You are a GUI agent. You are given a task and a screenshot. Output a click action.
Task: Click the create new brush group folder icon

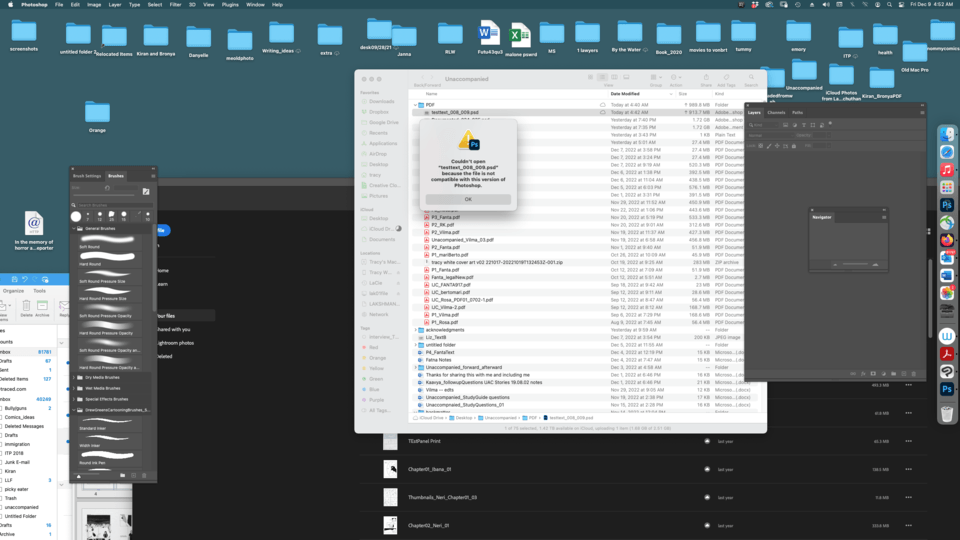[121, 475]
